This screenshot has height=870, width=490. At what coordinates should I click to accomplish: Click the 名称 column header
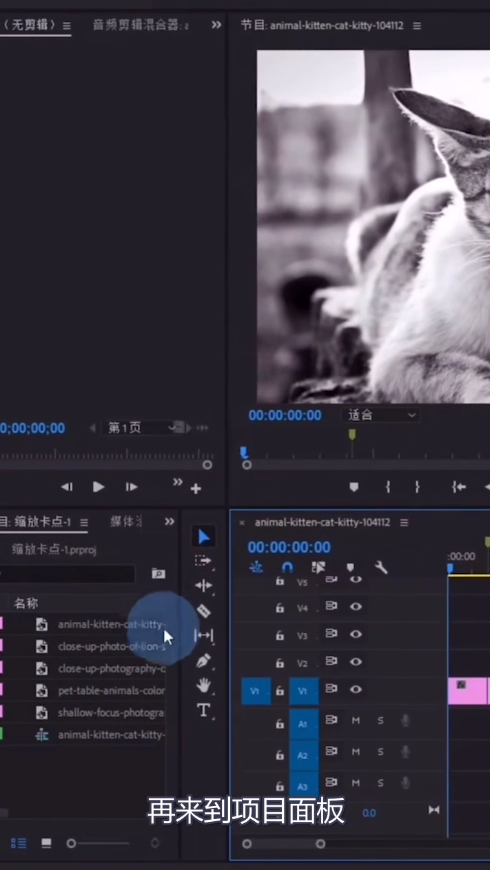(26, 603)
